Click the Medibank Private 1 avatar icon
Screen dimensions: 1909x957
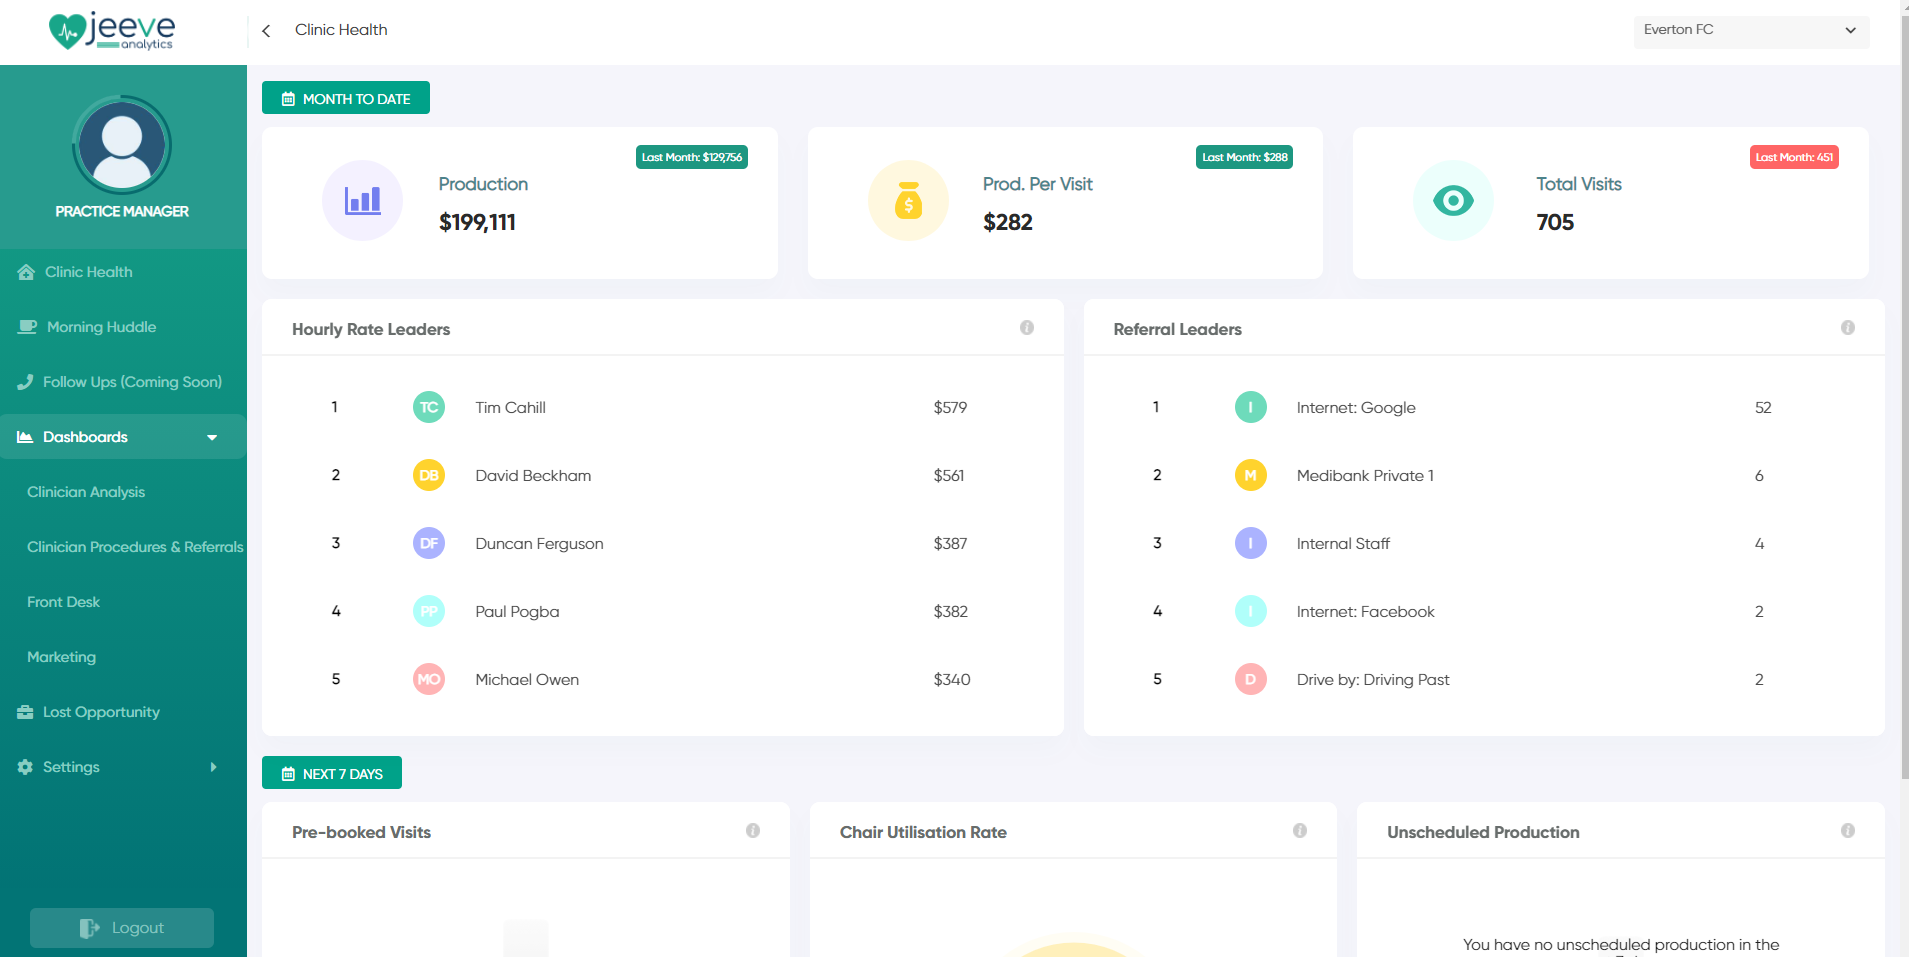click(x=1251, y=475)
